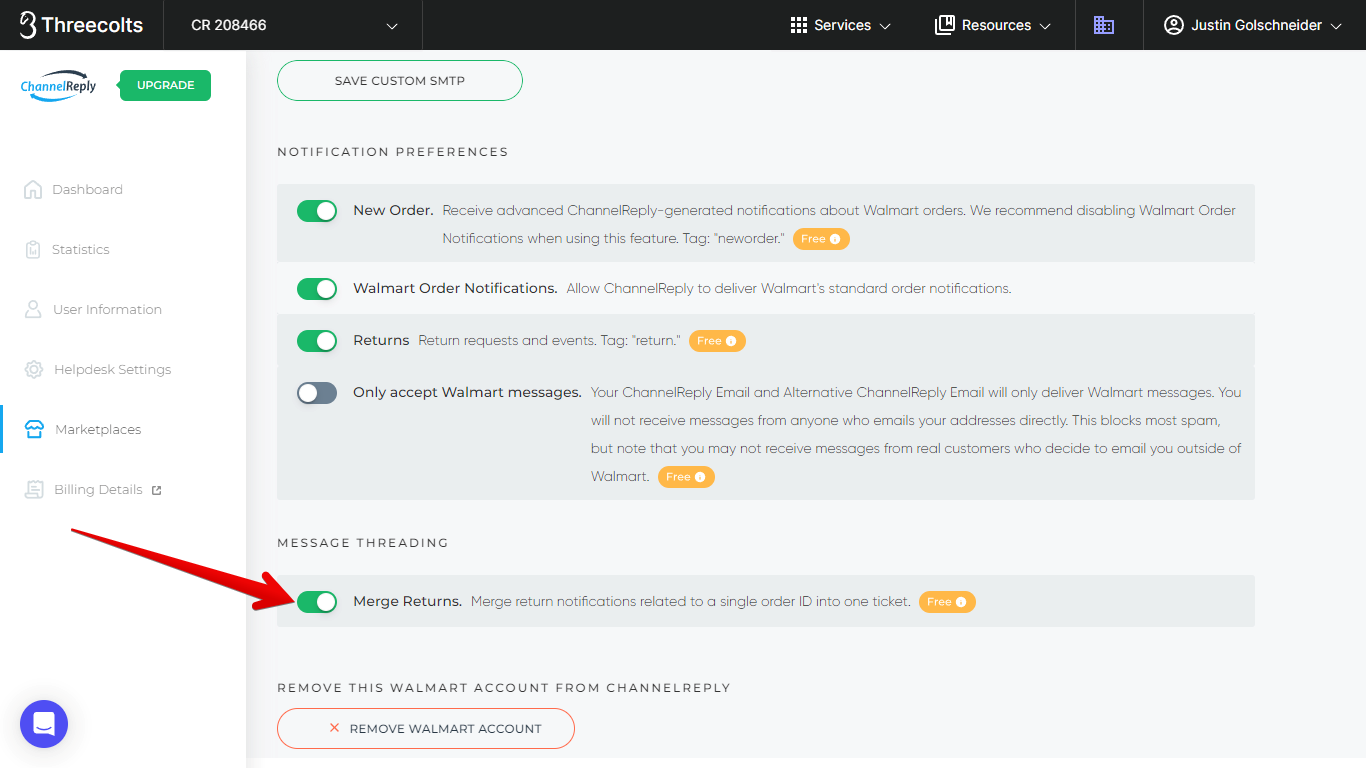This screenshot has height=768, width=1366.
Task: Turn off the Merge Returns switch
Action: (x=317, y=601)
